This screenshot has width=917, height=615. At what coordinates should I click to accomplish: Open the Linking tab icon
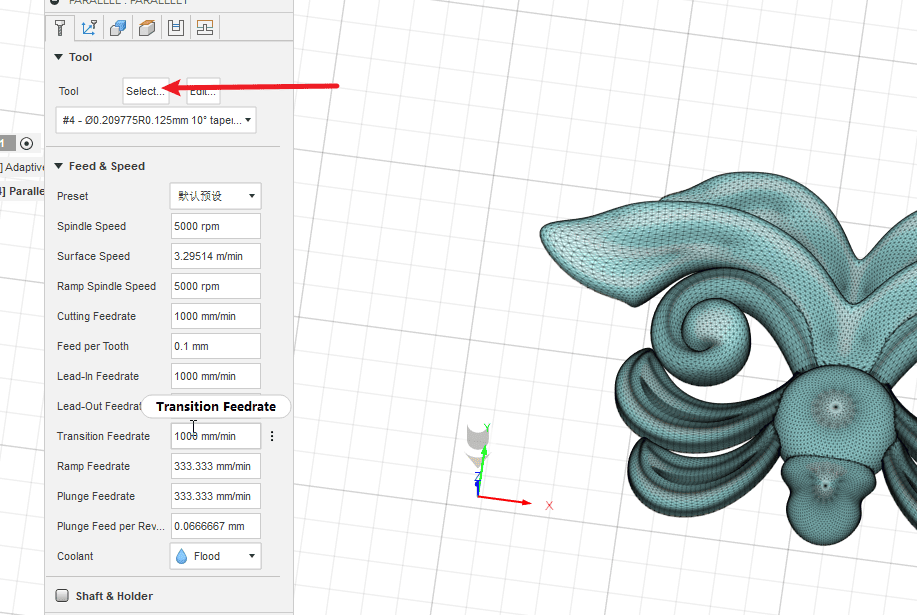[x=204, y=28]
